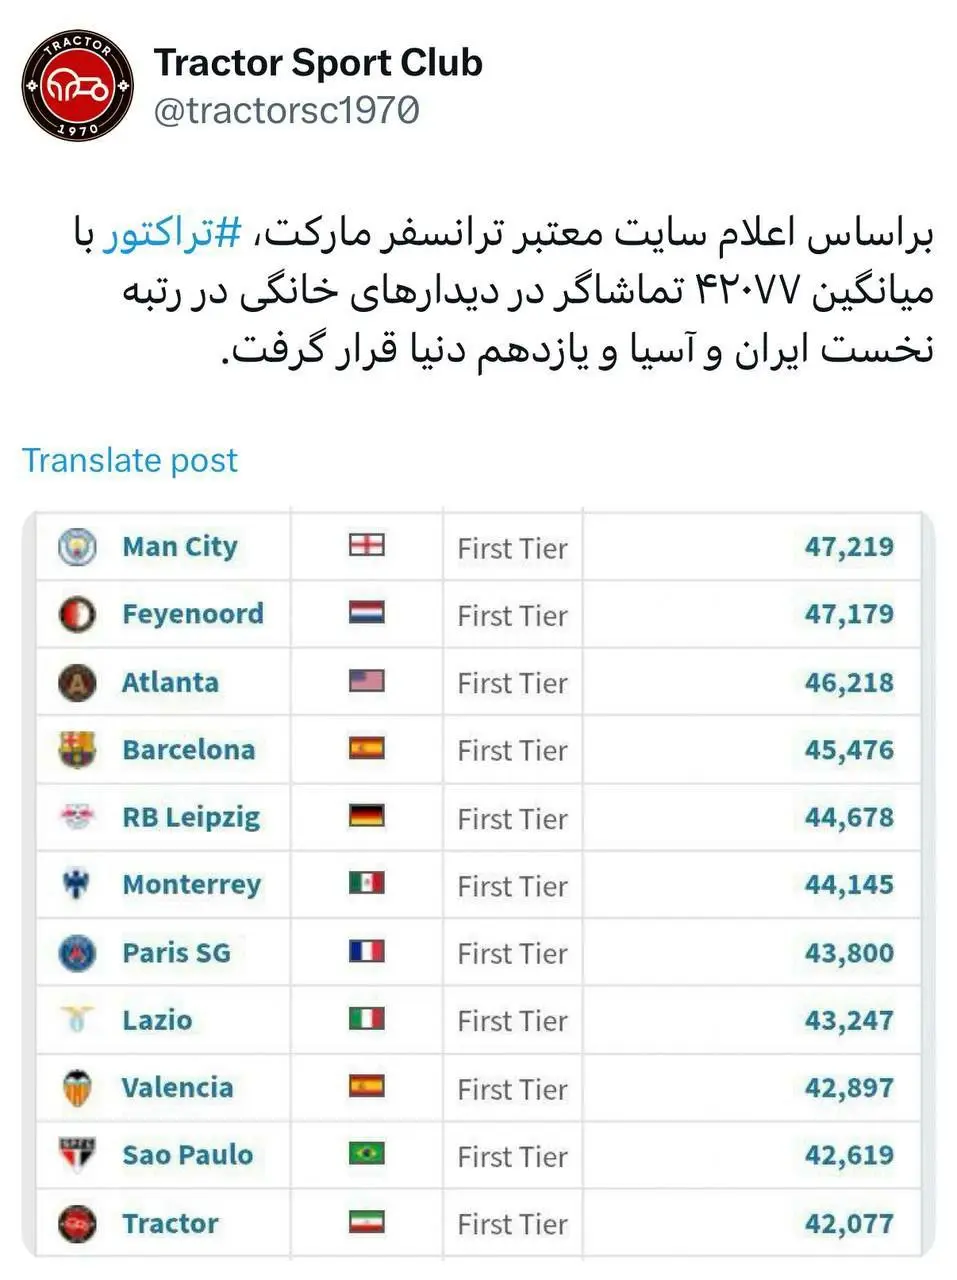Click the England flag beside Man City
The image size is (957, 1280).
(x=366, y=547)
